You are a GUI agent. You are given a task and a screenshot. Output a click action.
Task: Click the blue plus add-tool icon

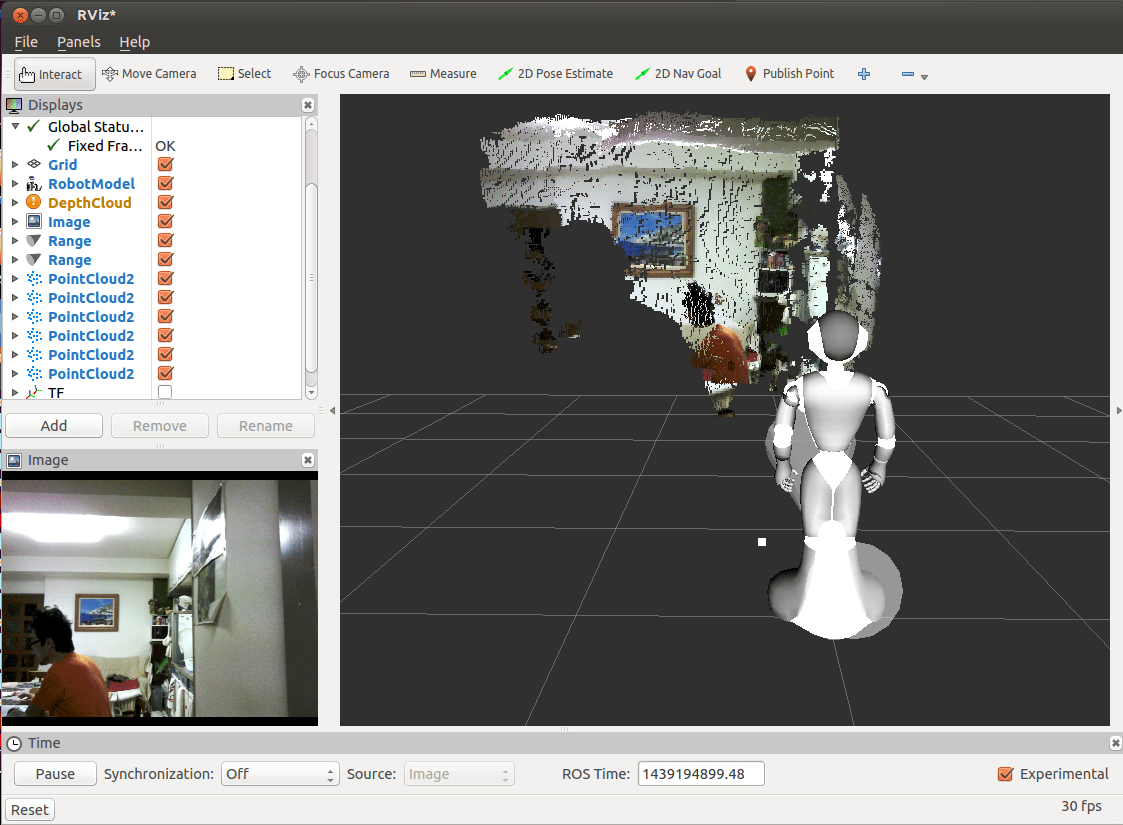pyautogui.click(x=864, y=74)
